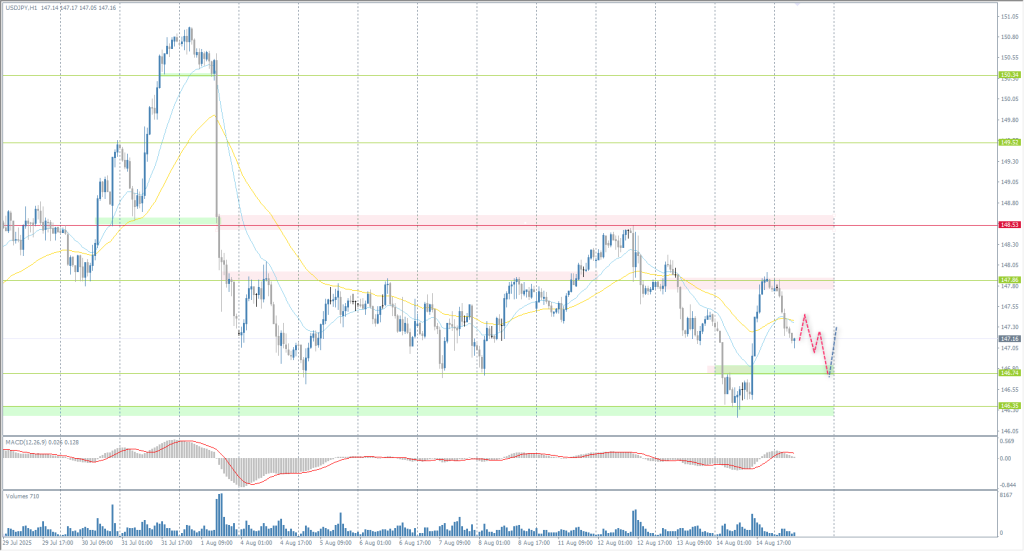Click the red 148.53 resistance price tag
This screenshot has height=551, width=1024.
click(1008, 226)
